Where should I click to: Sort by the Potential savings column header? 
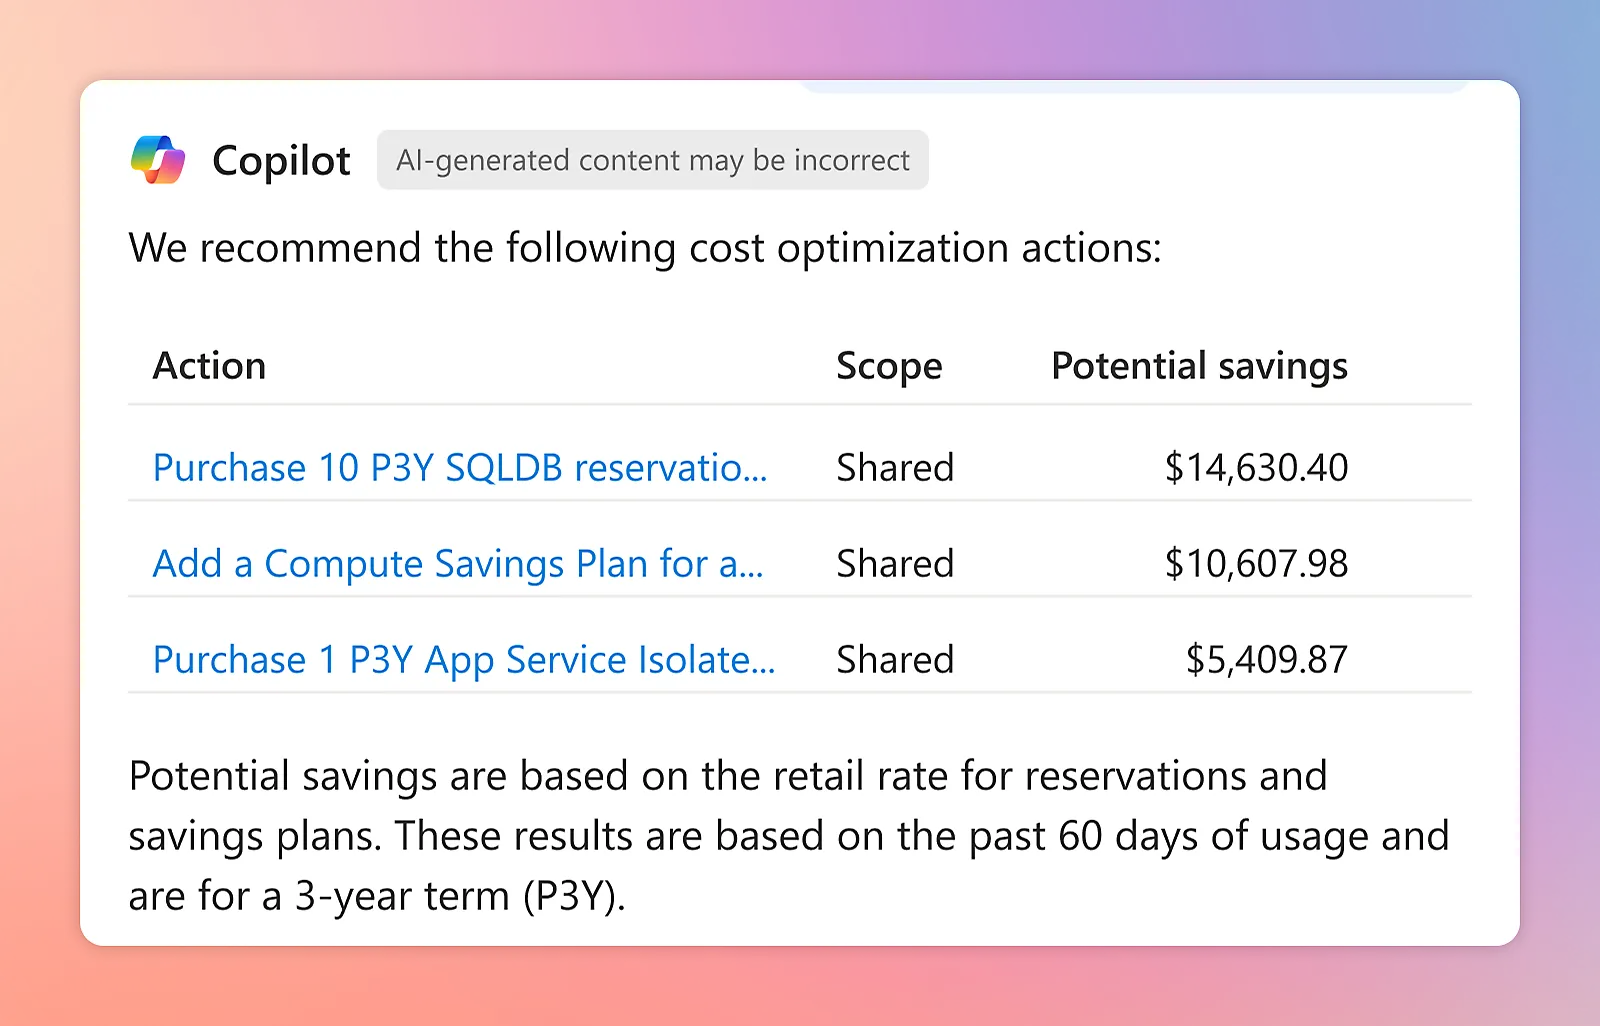1198,366
